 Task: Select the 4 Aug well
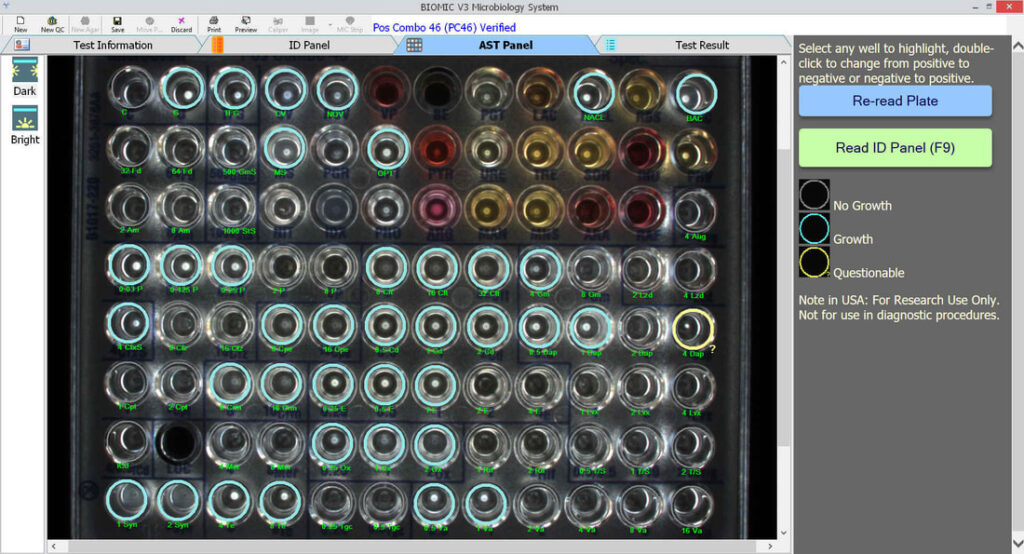click(x=694, y=212)
